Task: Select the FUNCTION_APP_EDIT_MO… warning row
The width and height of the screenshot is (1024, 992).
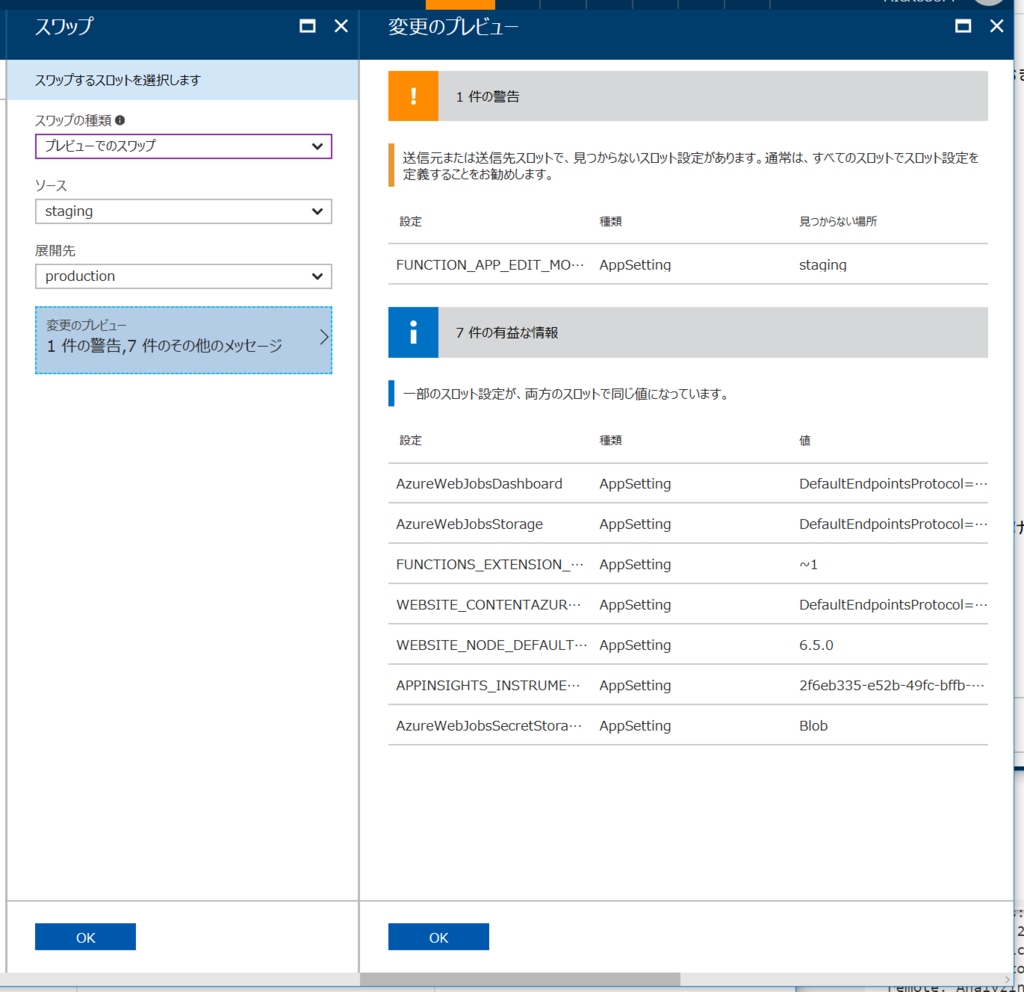Action: point(688,264)
